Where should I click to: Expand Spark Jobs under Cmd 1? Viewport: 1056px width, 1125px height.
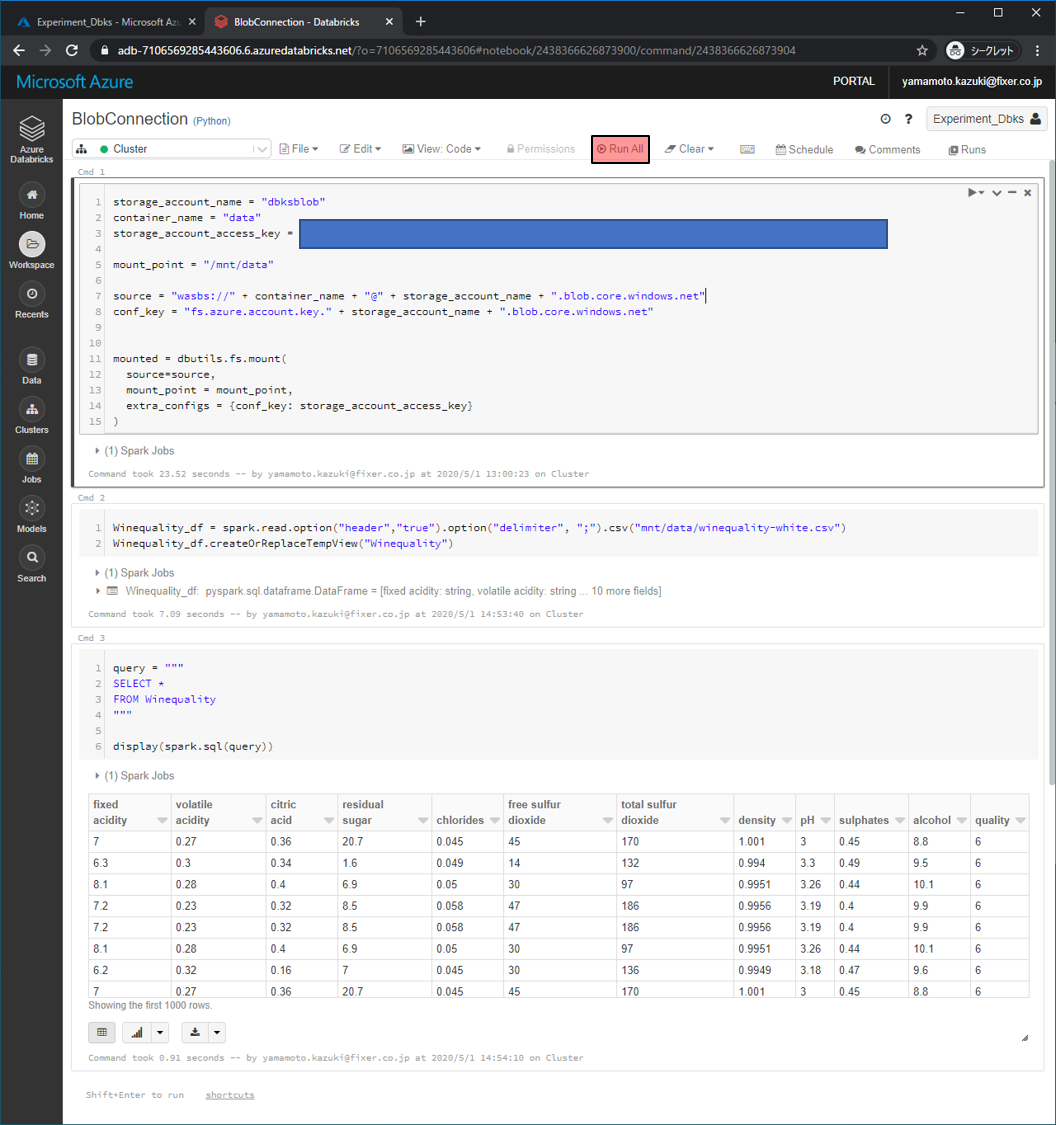click(97, 451)
